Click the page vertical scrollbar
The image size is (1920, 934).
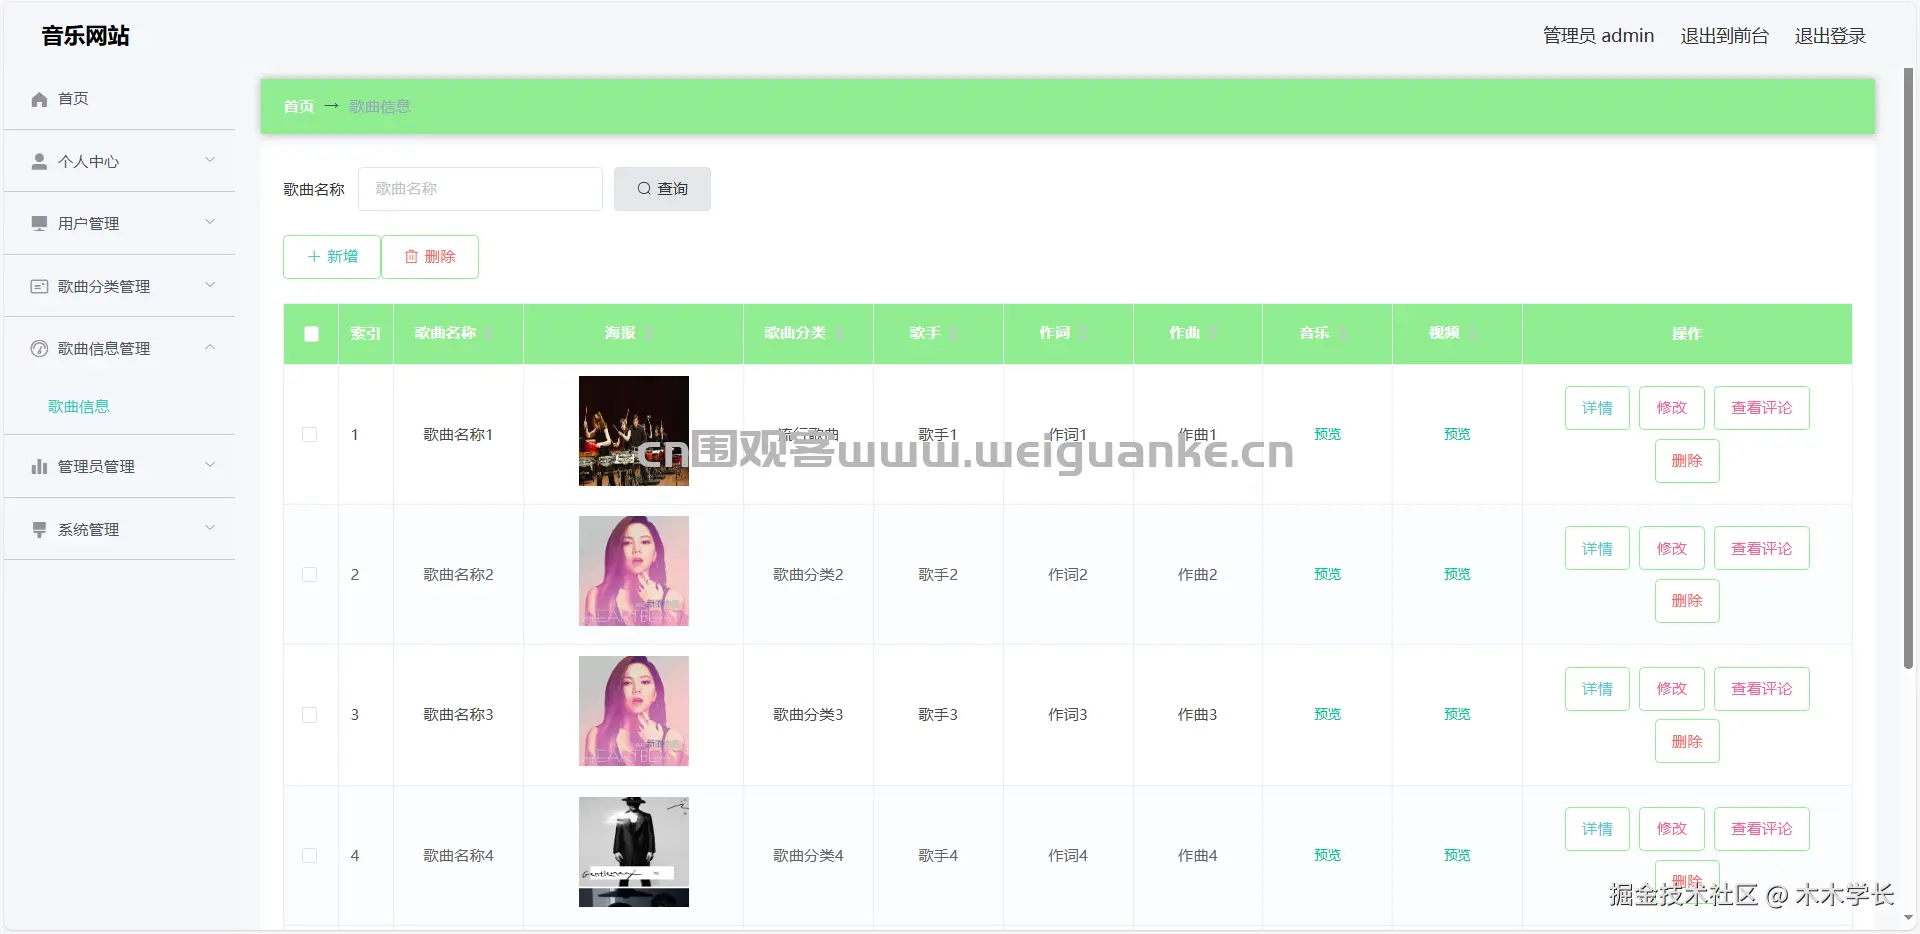pos(1908,370)
